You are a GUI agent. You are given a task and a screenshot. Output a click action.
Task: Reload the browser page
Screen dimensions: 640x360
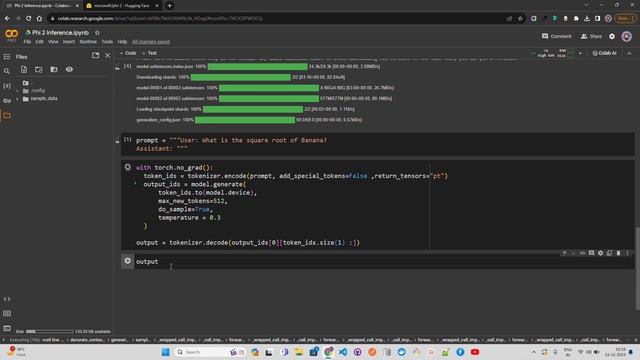[28, 18]
